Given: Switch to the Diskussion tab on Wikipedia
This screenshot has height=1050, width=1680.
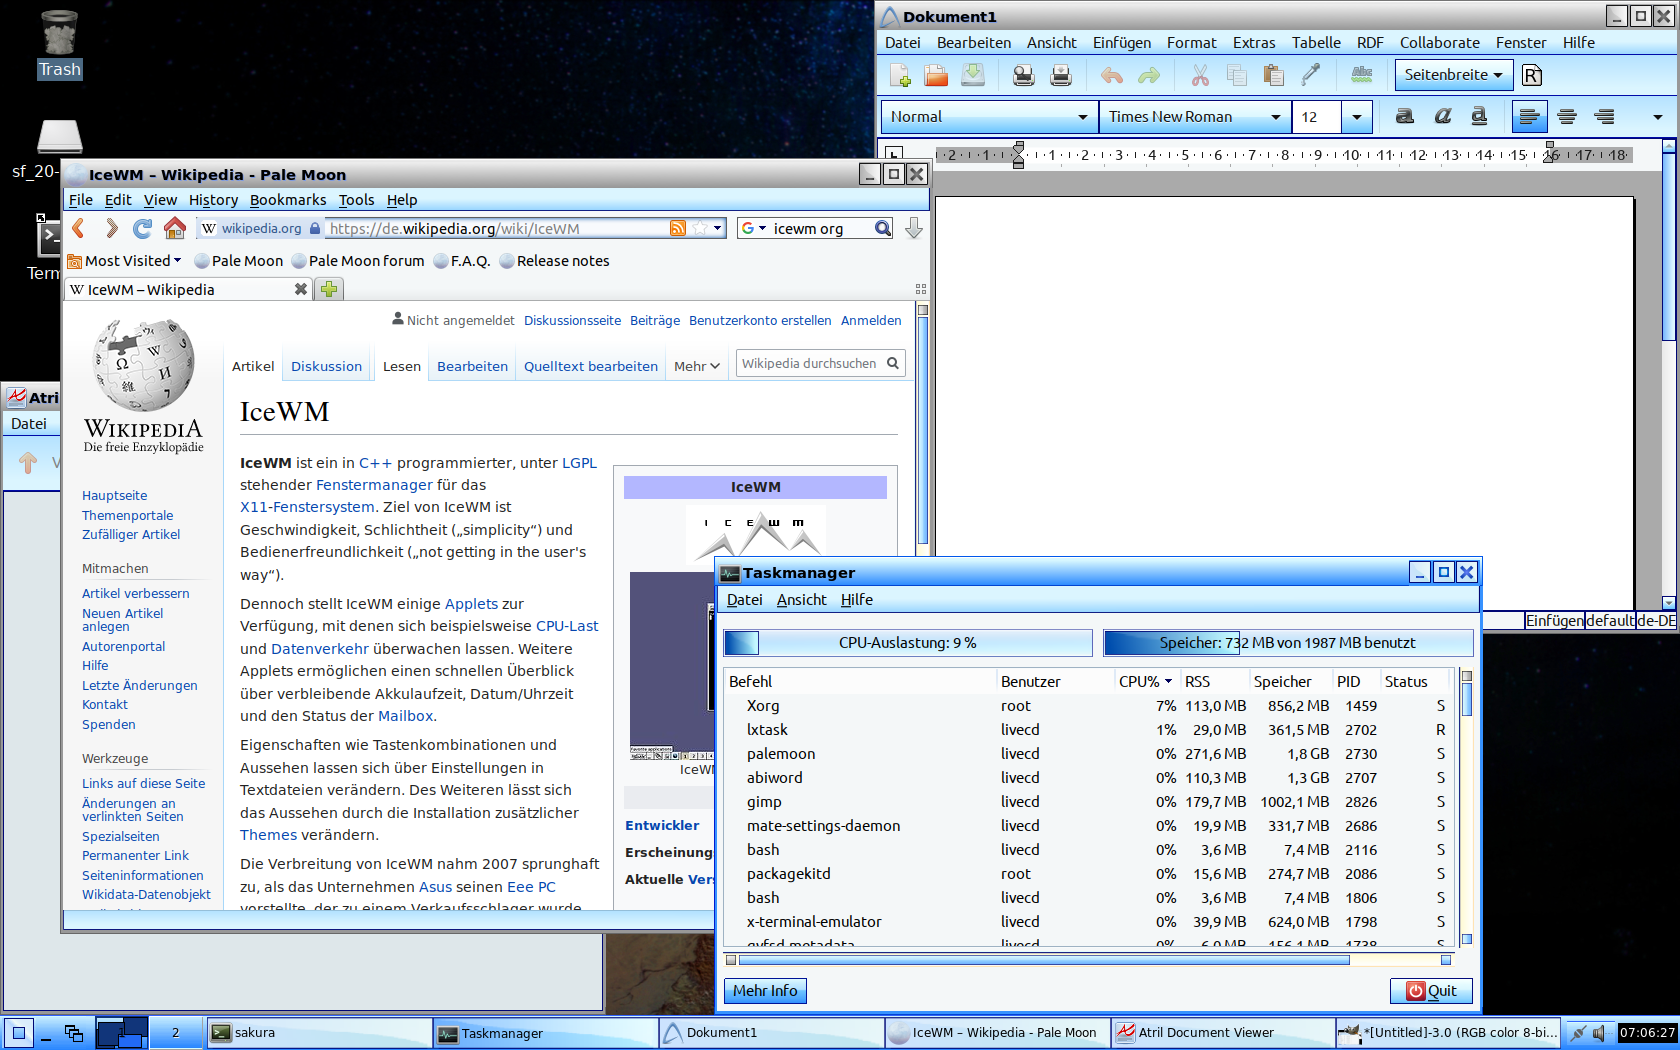Looking at the screenshot, I should pyautogui.click(x=326, y=366).
